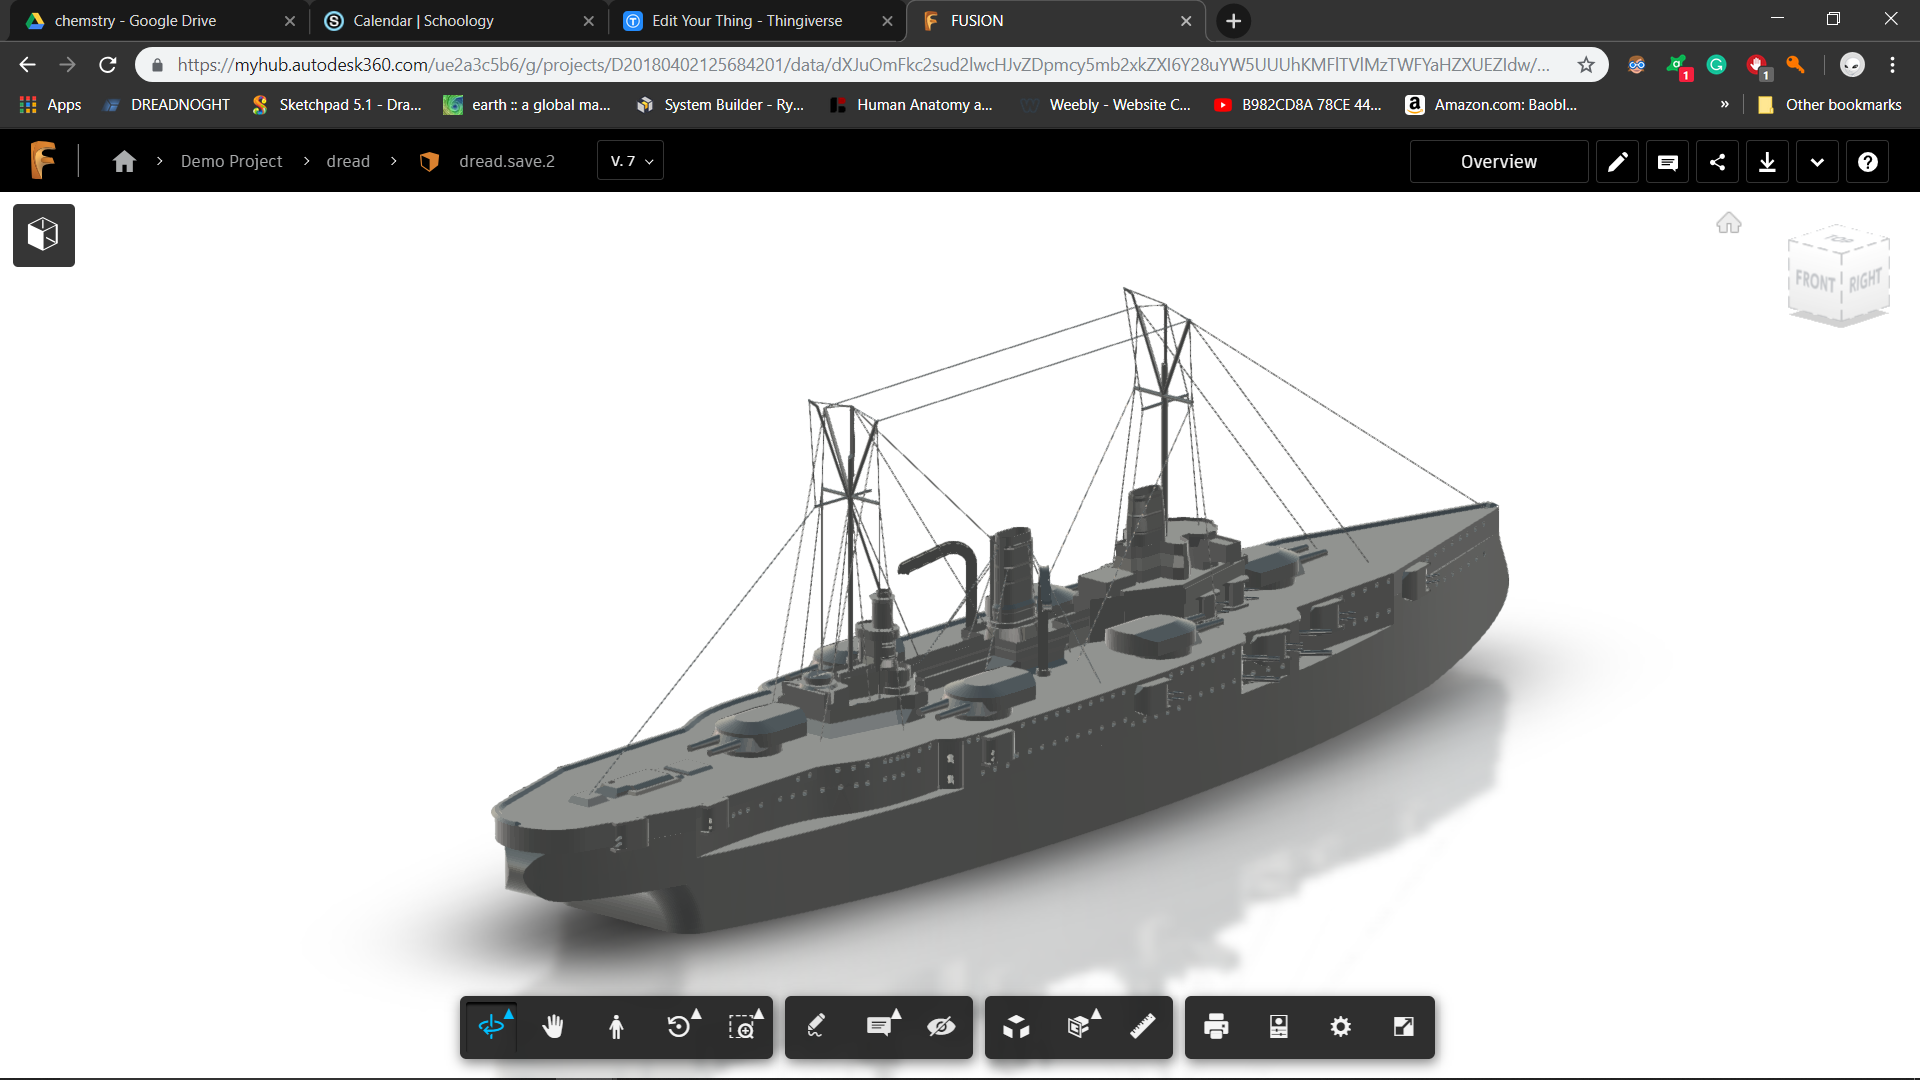
Task: Select the Zoom window tool
Action: tap(742, 1026)
